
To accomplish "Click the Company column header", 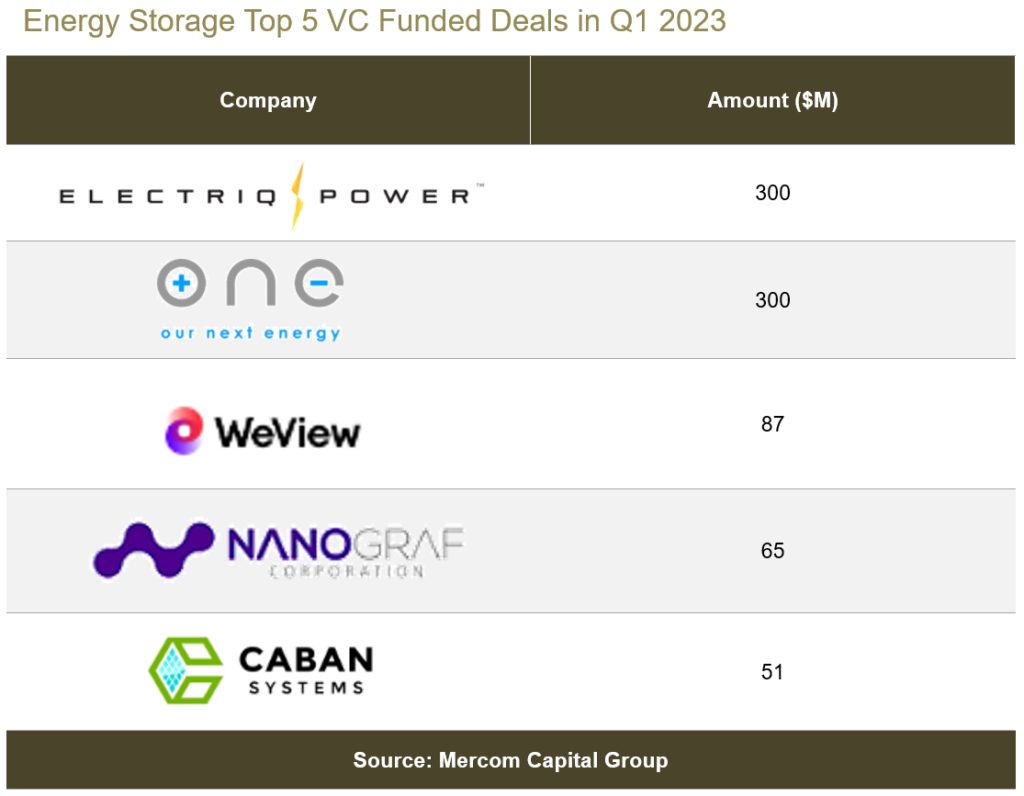I will [x=268, y=100].
